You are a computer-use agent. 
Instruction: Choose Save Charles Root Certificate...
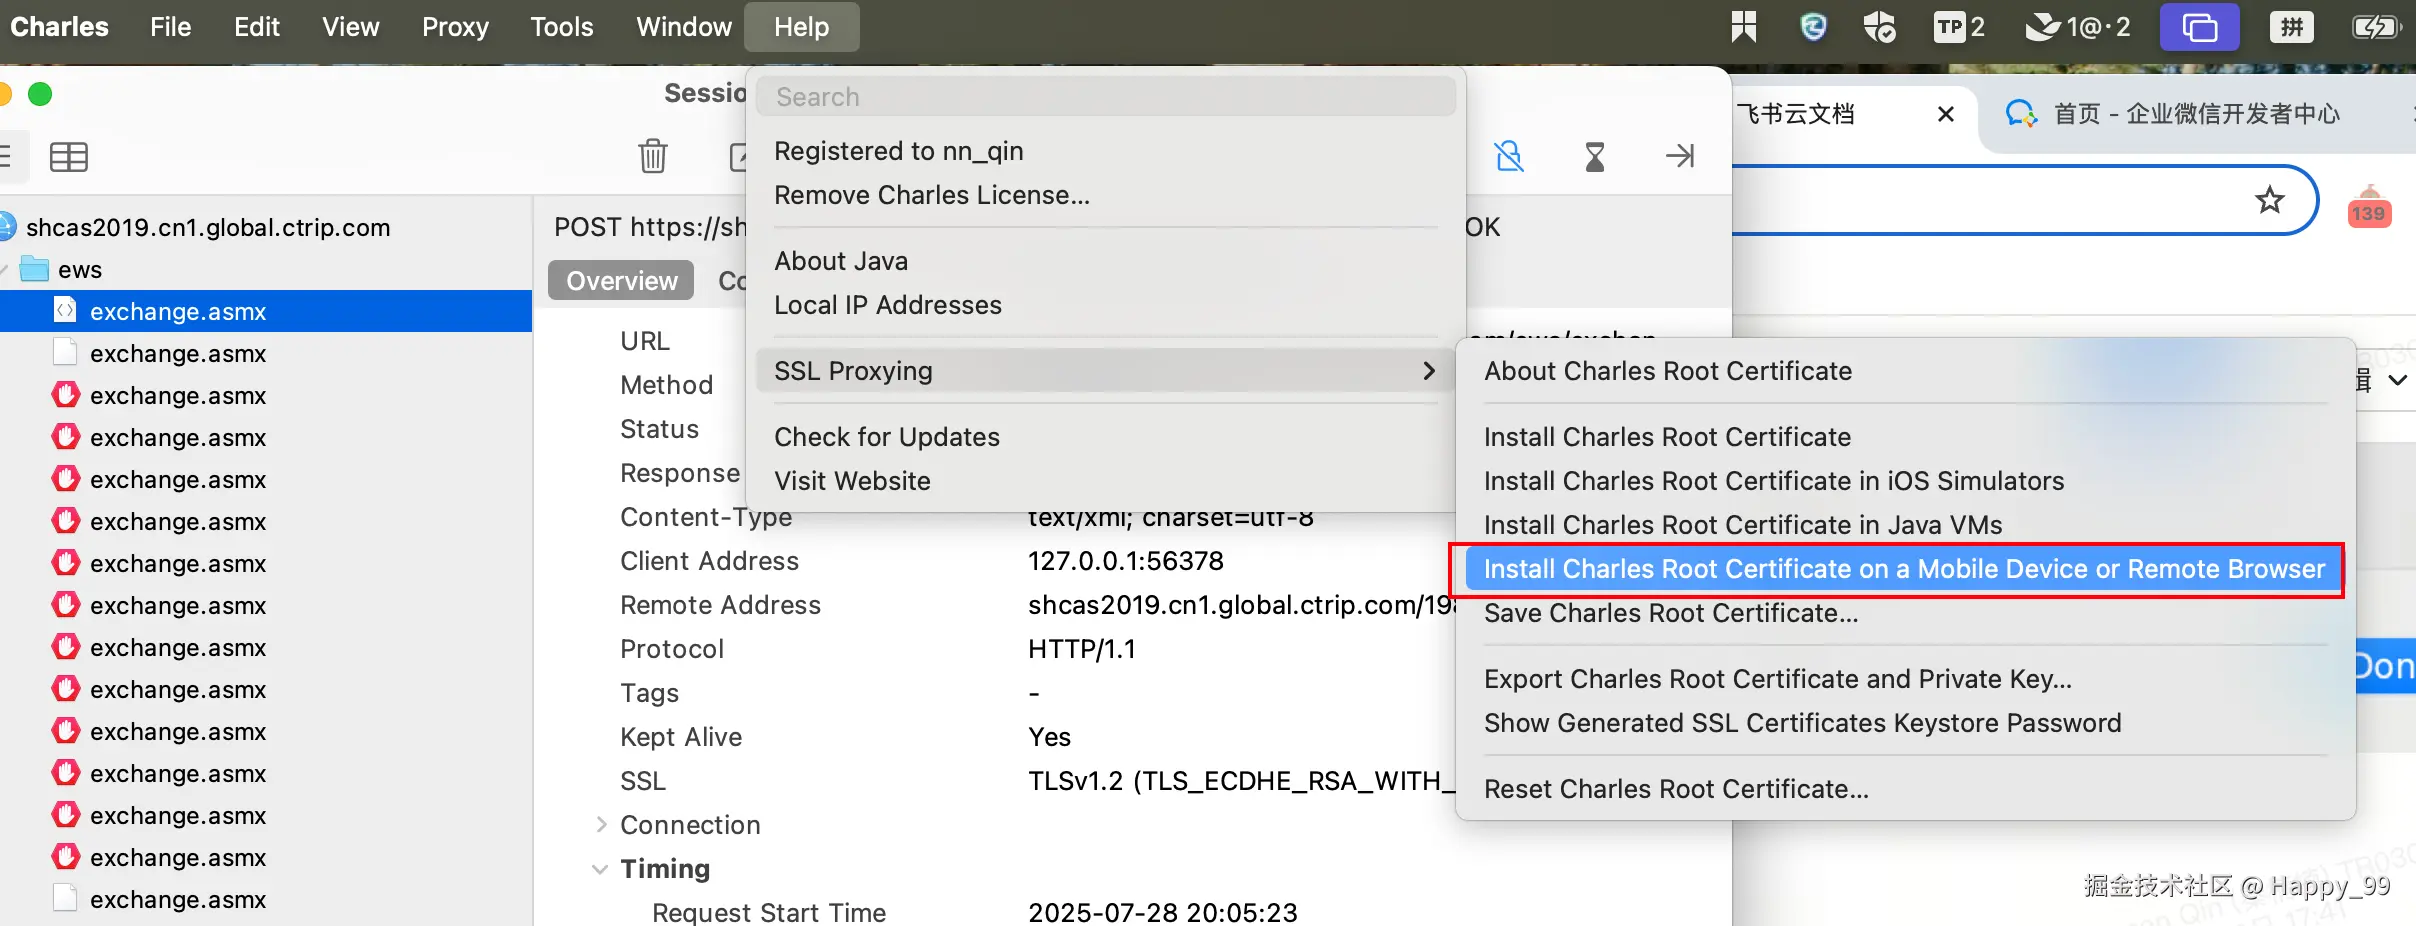(1905, 613)
